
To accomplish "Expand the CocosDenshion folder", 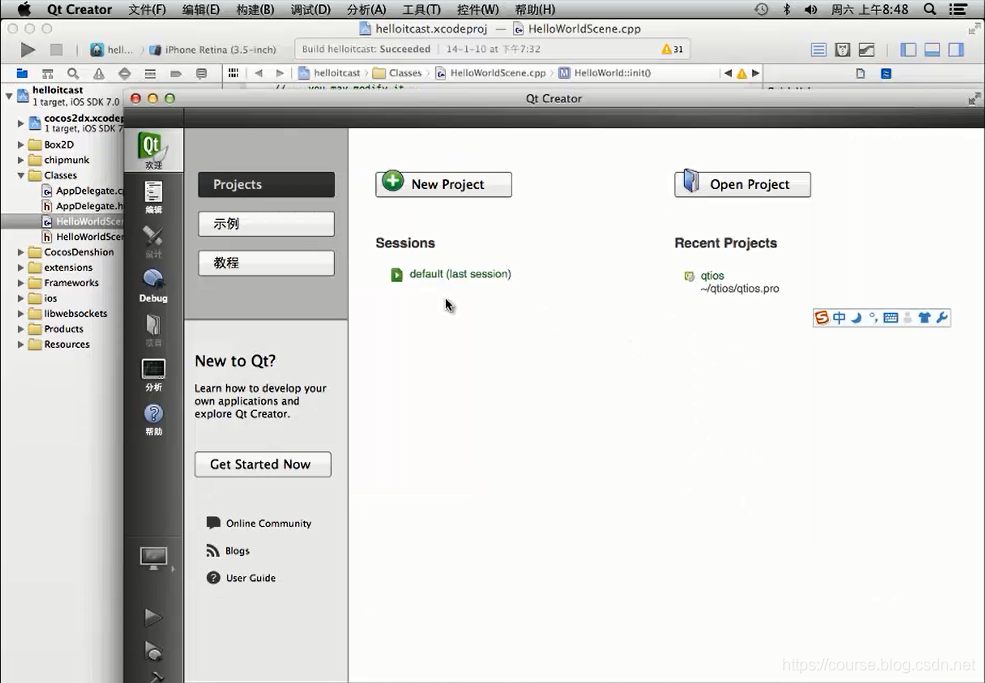I will pyautogui.click(x=21, y=252).
